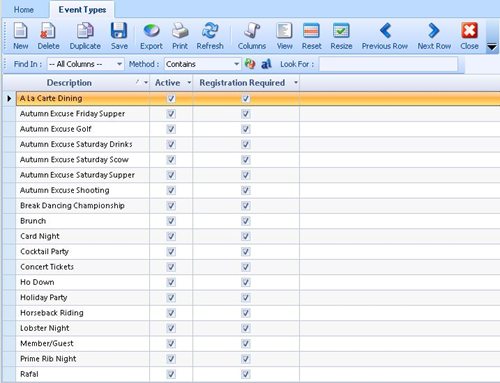Image resolution: width=500 pixels, height=383 pixels.
Task: Uncheck Registration Required for Brunch
Action: coord(246,221)
